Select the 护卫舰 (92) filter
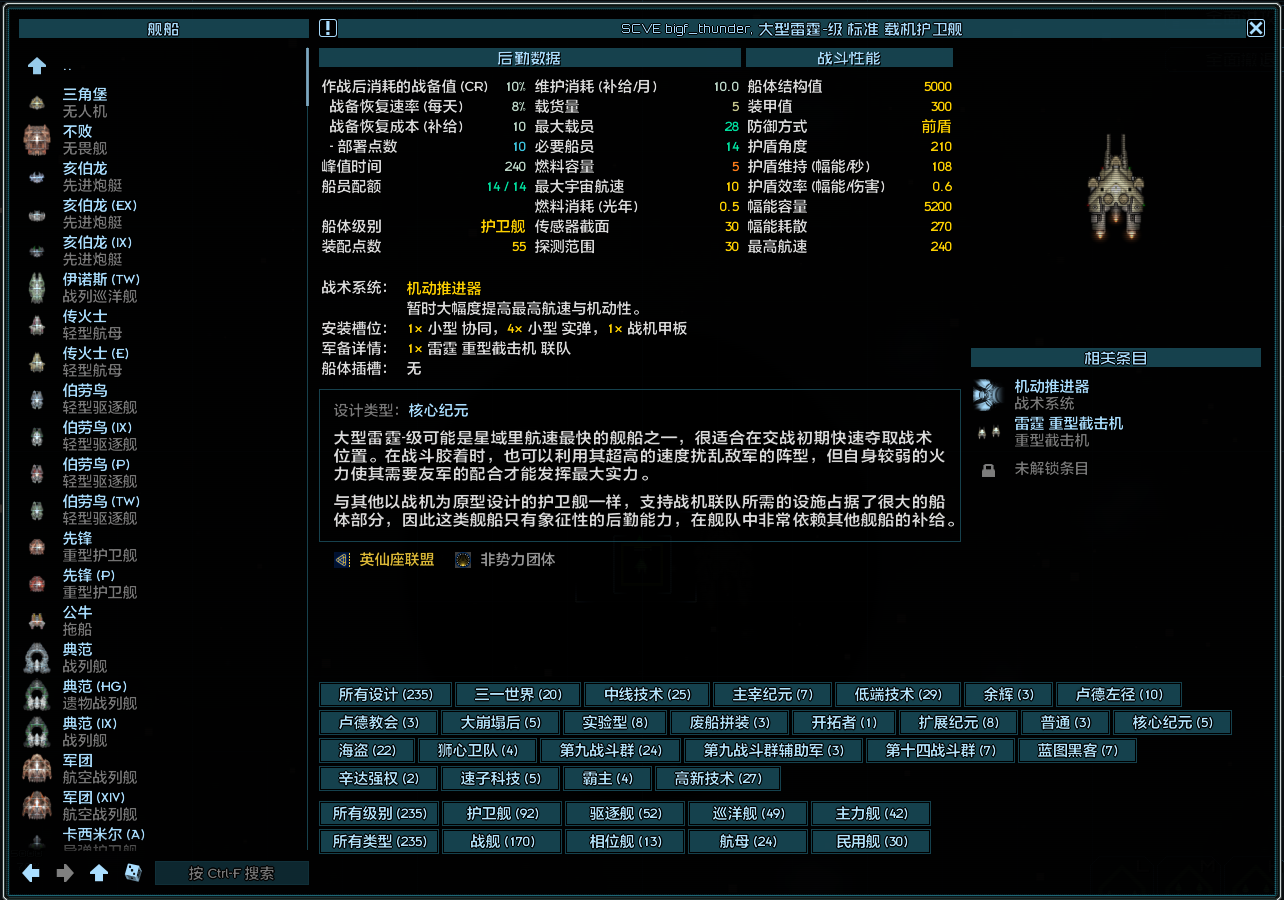1284x900 pixels. (x=503, y=814)
